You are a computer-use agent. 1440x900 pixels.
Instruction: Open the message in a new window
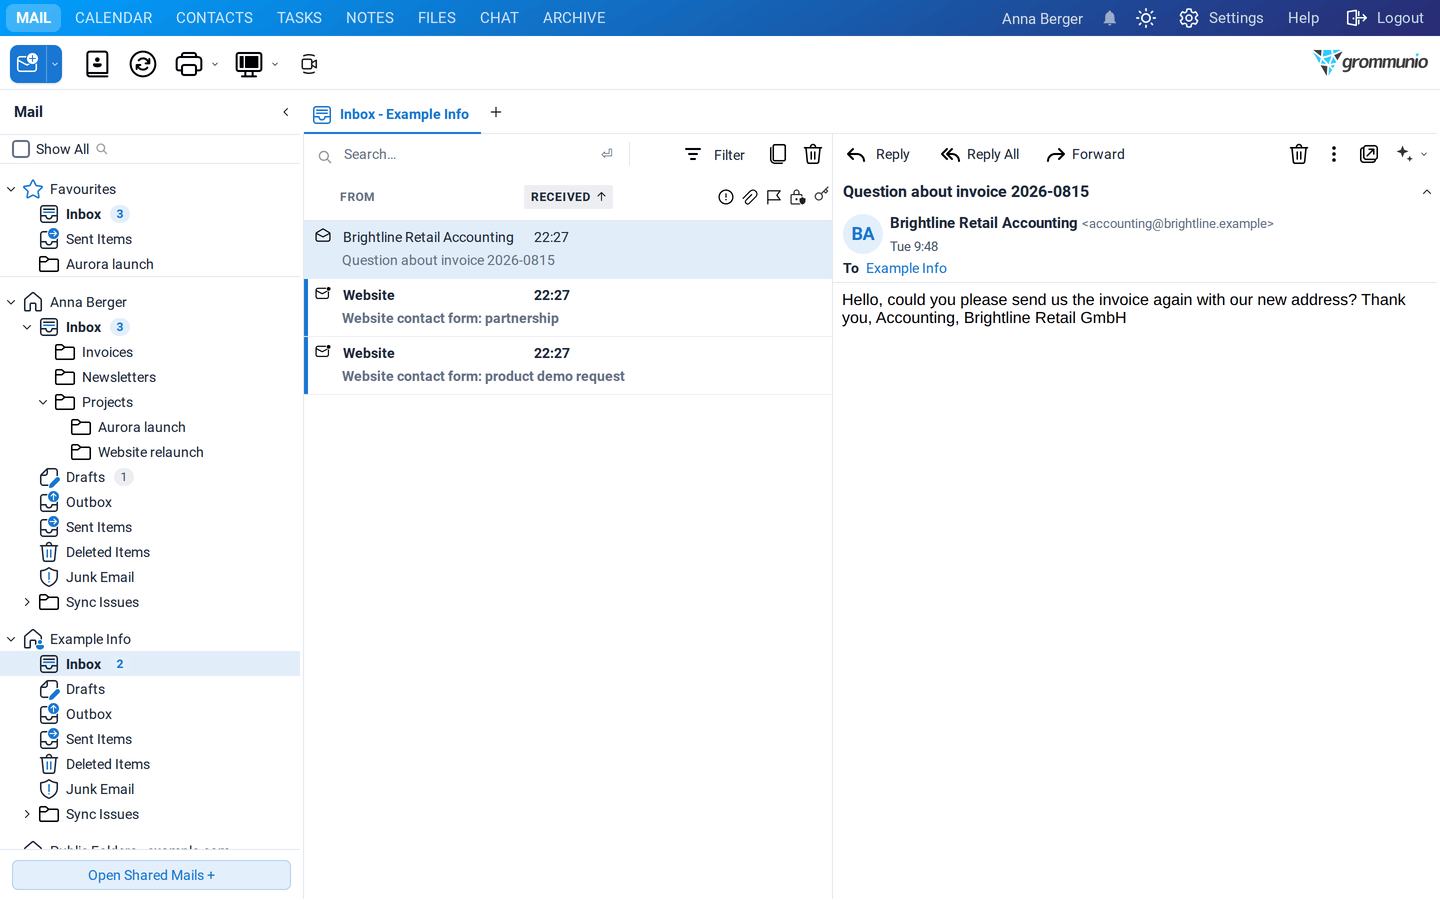(x=1369, y=154)
